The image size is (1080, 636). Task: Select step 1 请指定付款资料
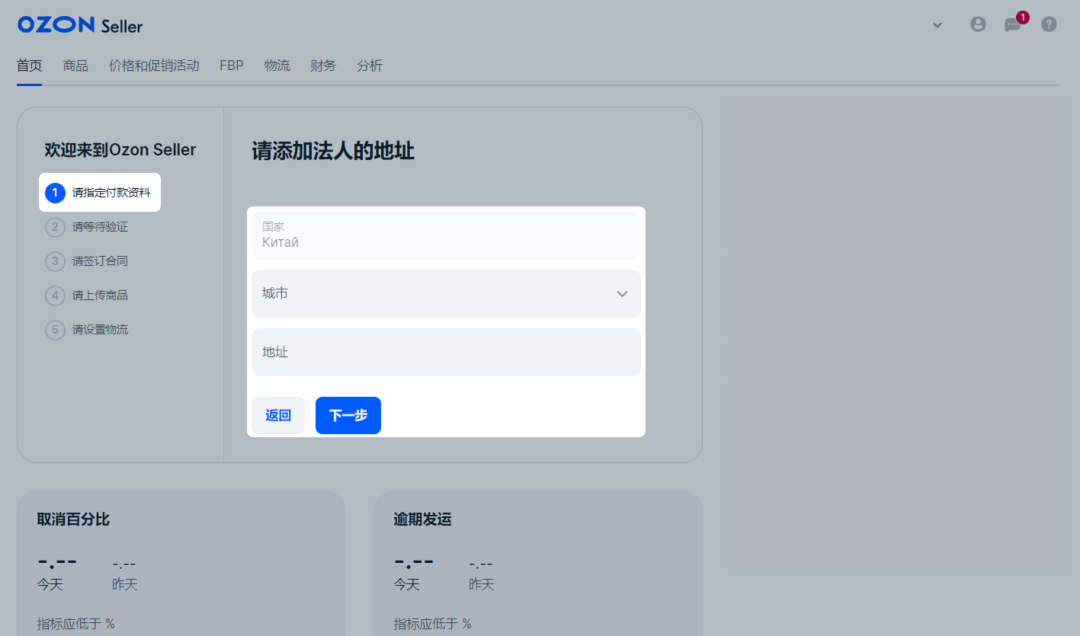100,192
